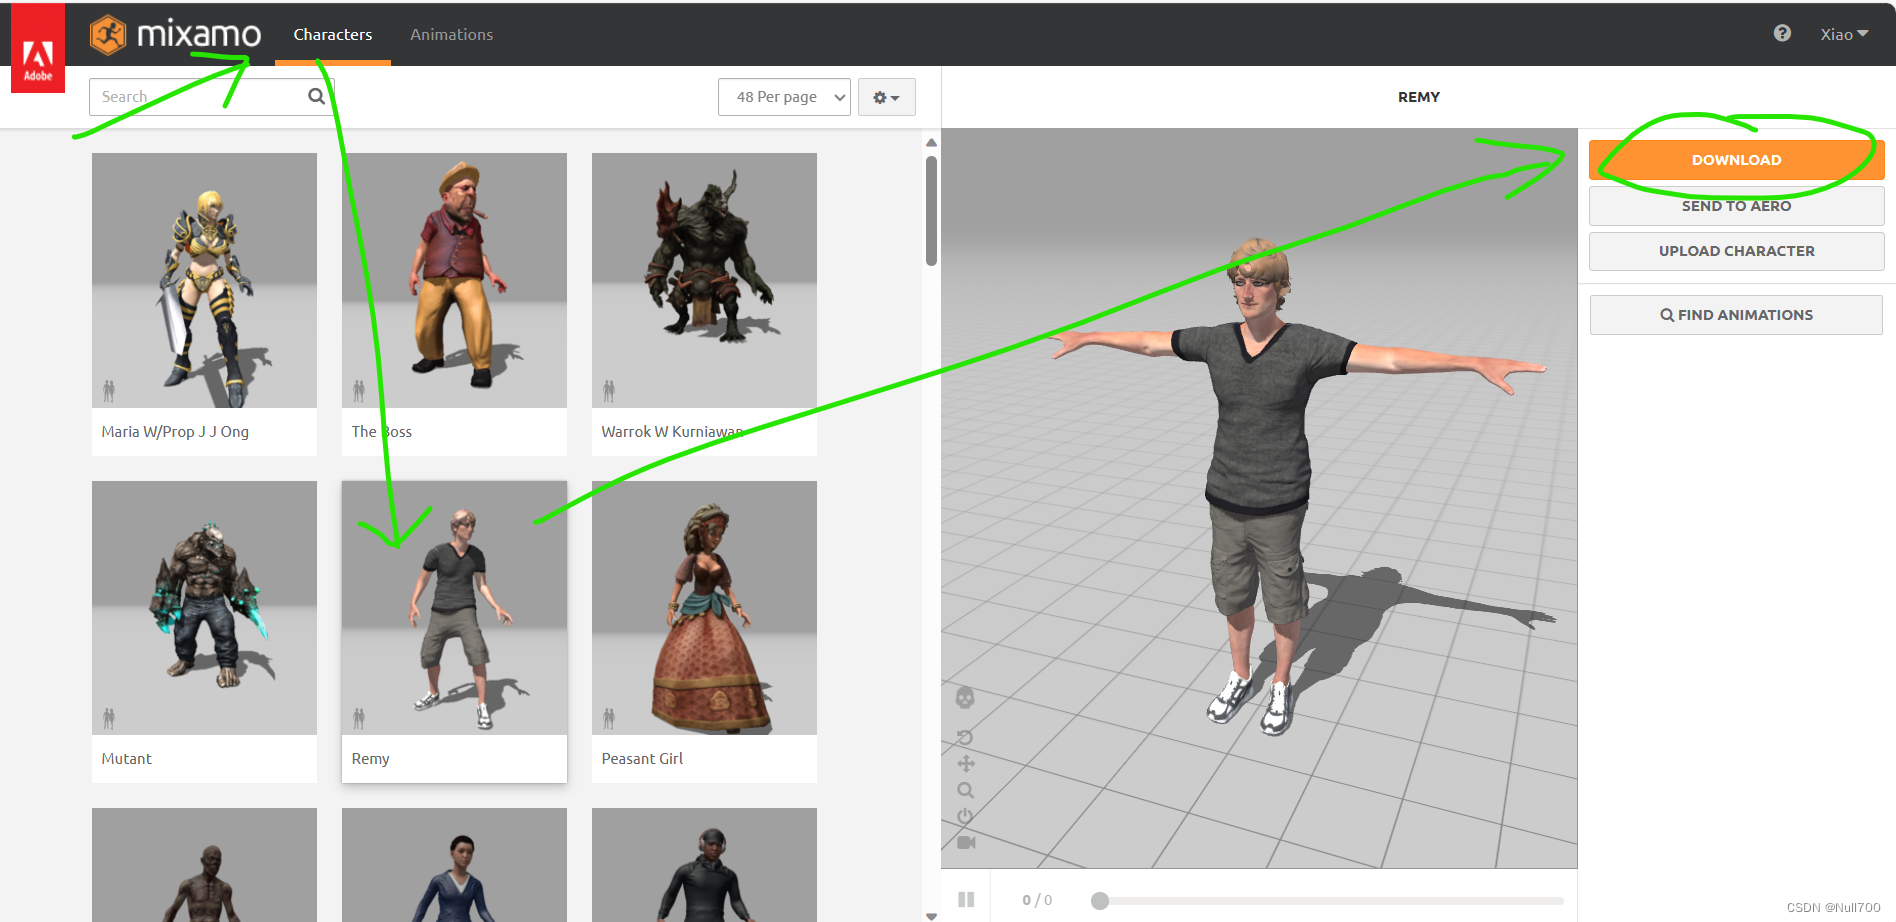Screen dimensions: 1896x922
Task: Toggle the skeleton view in the 3D viewer
Action: click(965, 699)
